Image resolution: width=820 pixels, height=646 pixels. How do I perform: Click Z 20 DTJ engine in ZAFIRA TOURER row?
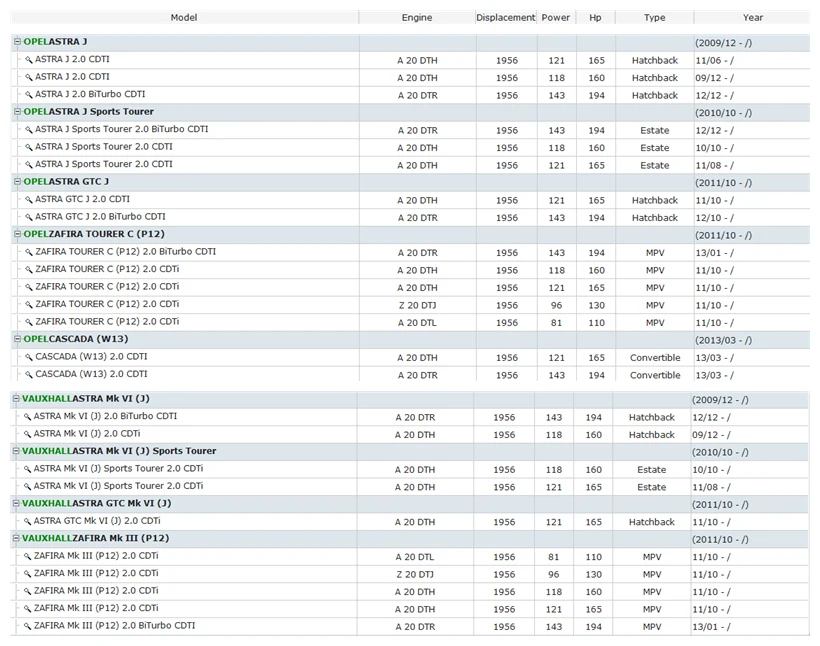point(417,305)
